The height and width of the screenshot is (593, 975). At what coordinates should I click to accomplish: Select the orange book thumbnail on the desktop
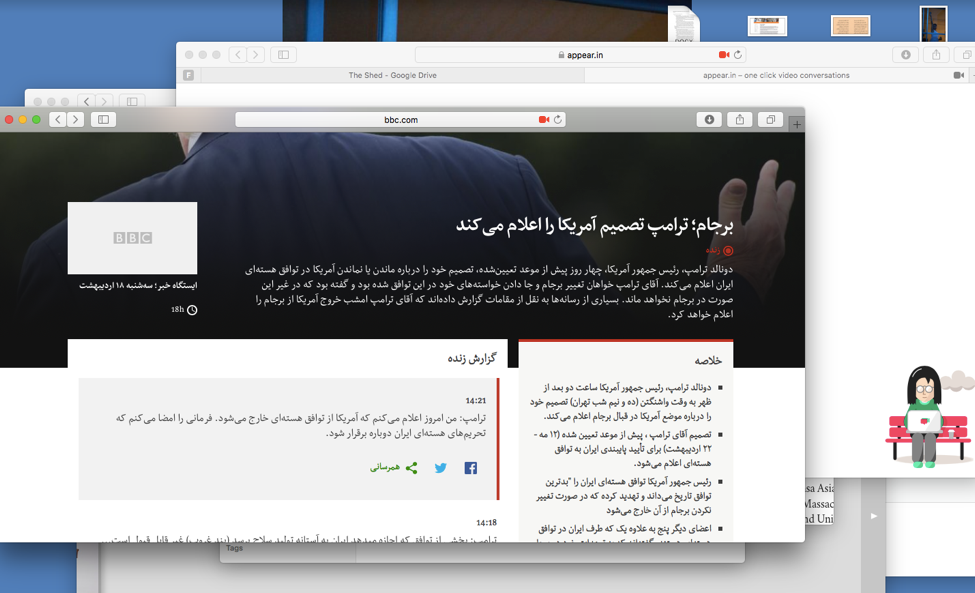tap(850, 26)
